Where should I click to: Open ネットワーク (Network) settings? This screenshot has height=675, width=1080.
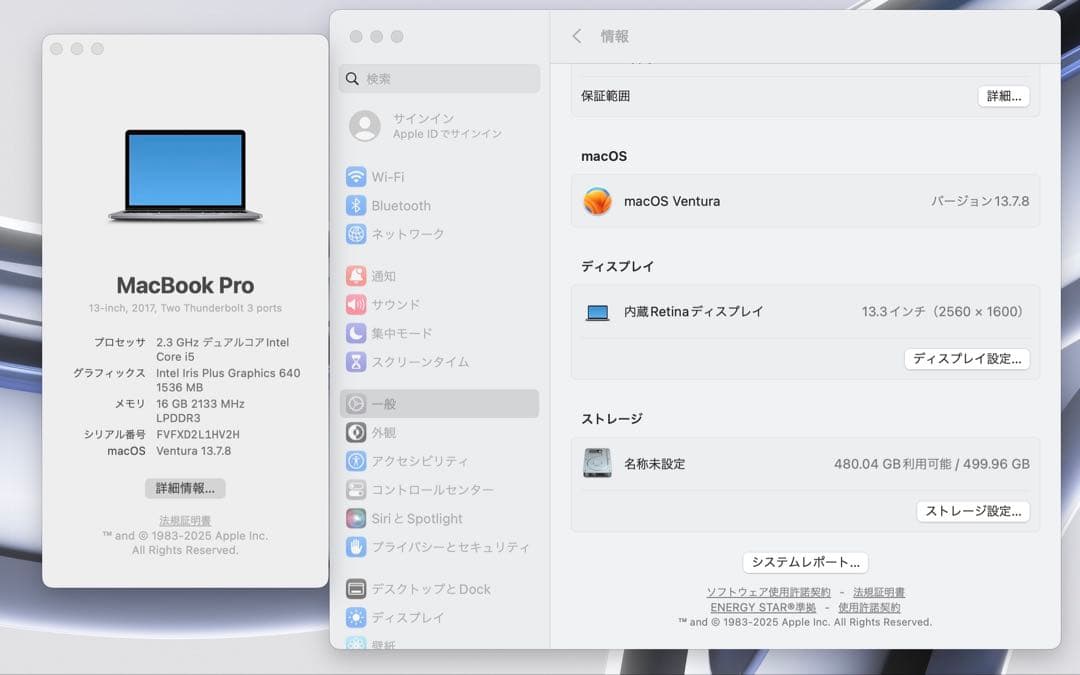pyautogui.click(x=405, y=233)
